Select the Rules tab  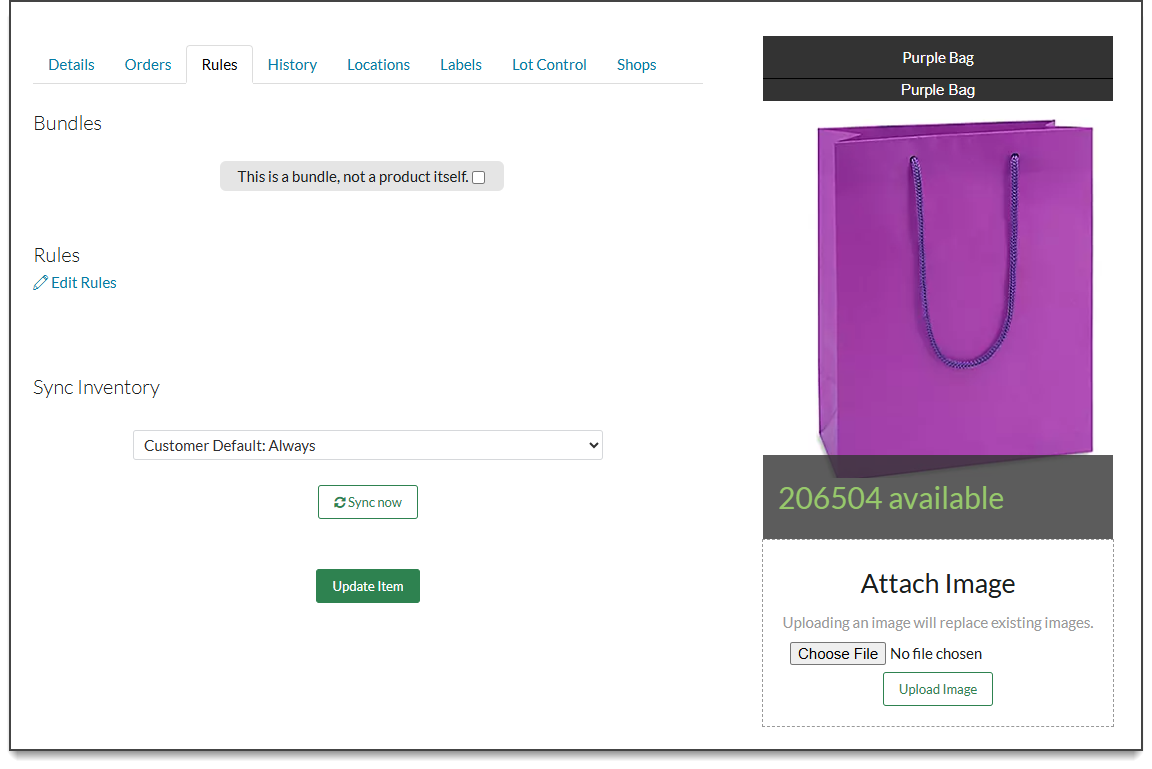click(219, 65)
